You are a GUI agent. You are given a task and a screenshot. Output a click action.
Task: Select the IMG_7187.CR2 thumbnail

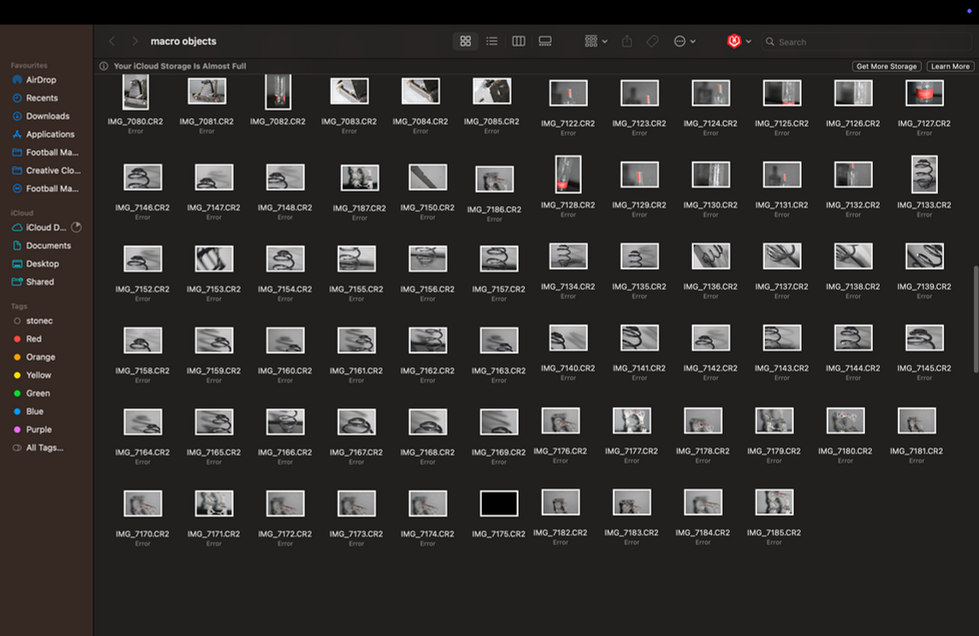point(360,178)
